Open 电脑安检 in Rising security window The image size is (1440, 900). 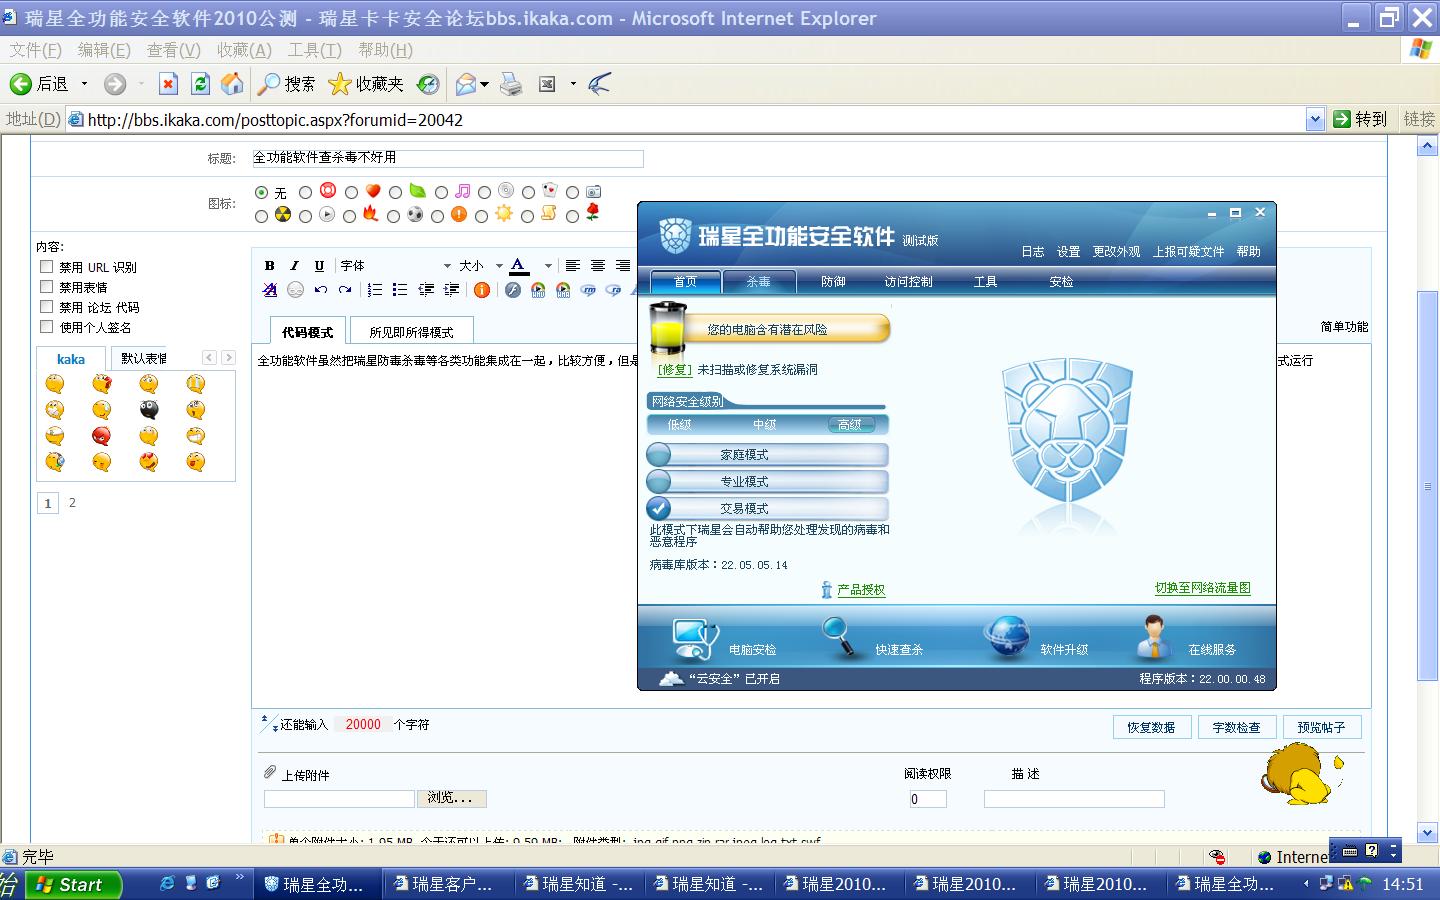724,640
